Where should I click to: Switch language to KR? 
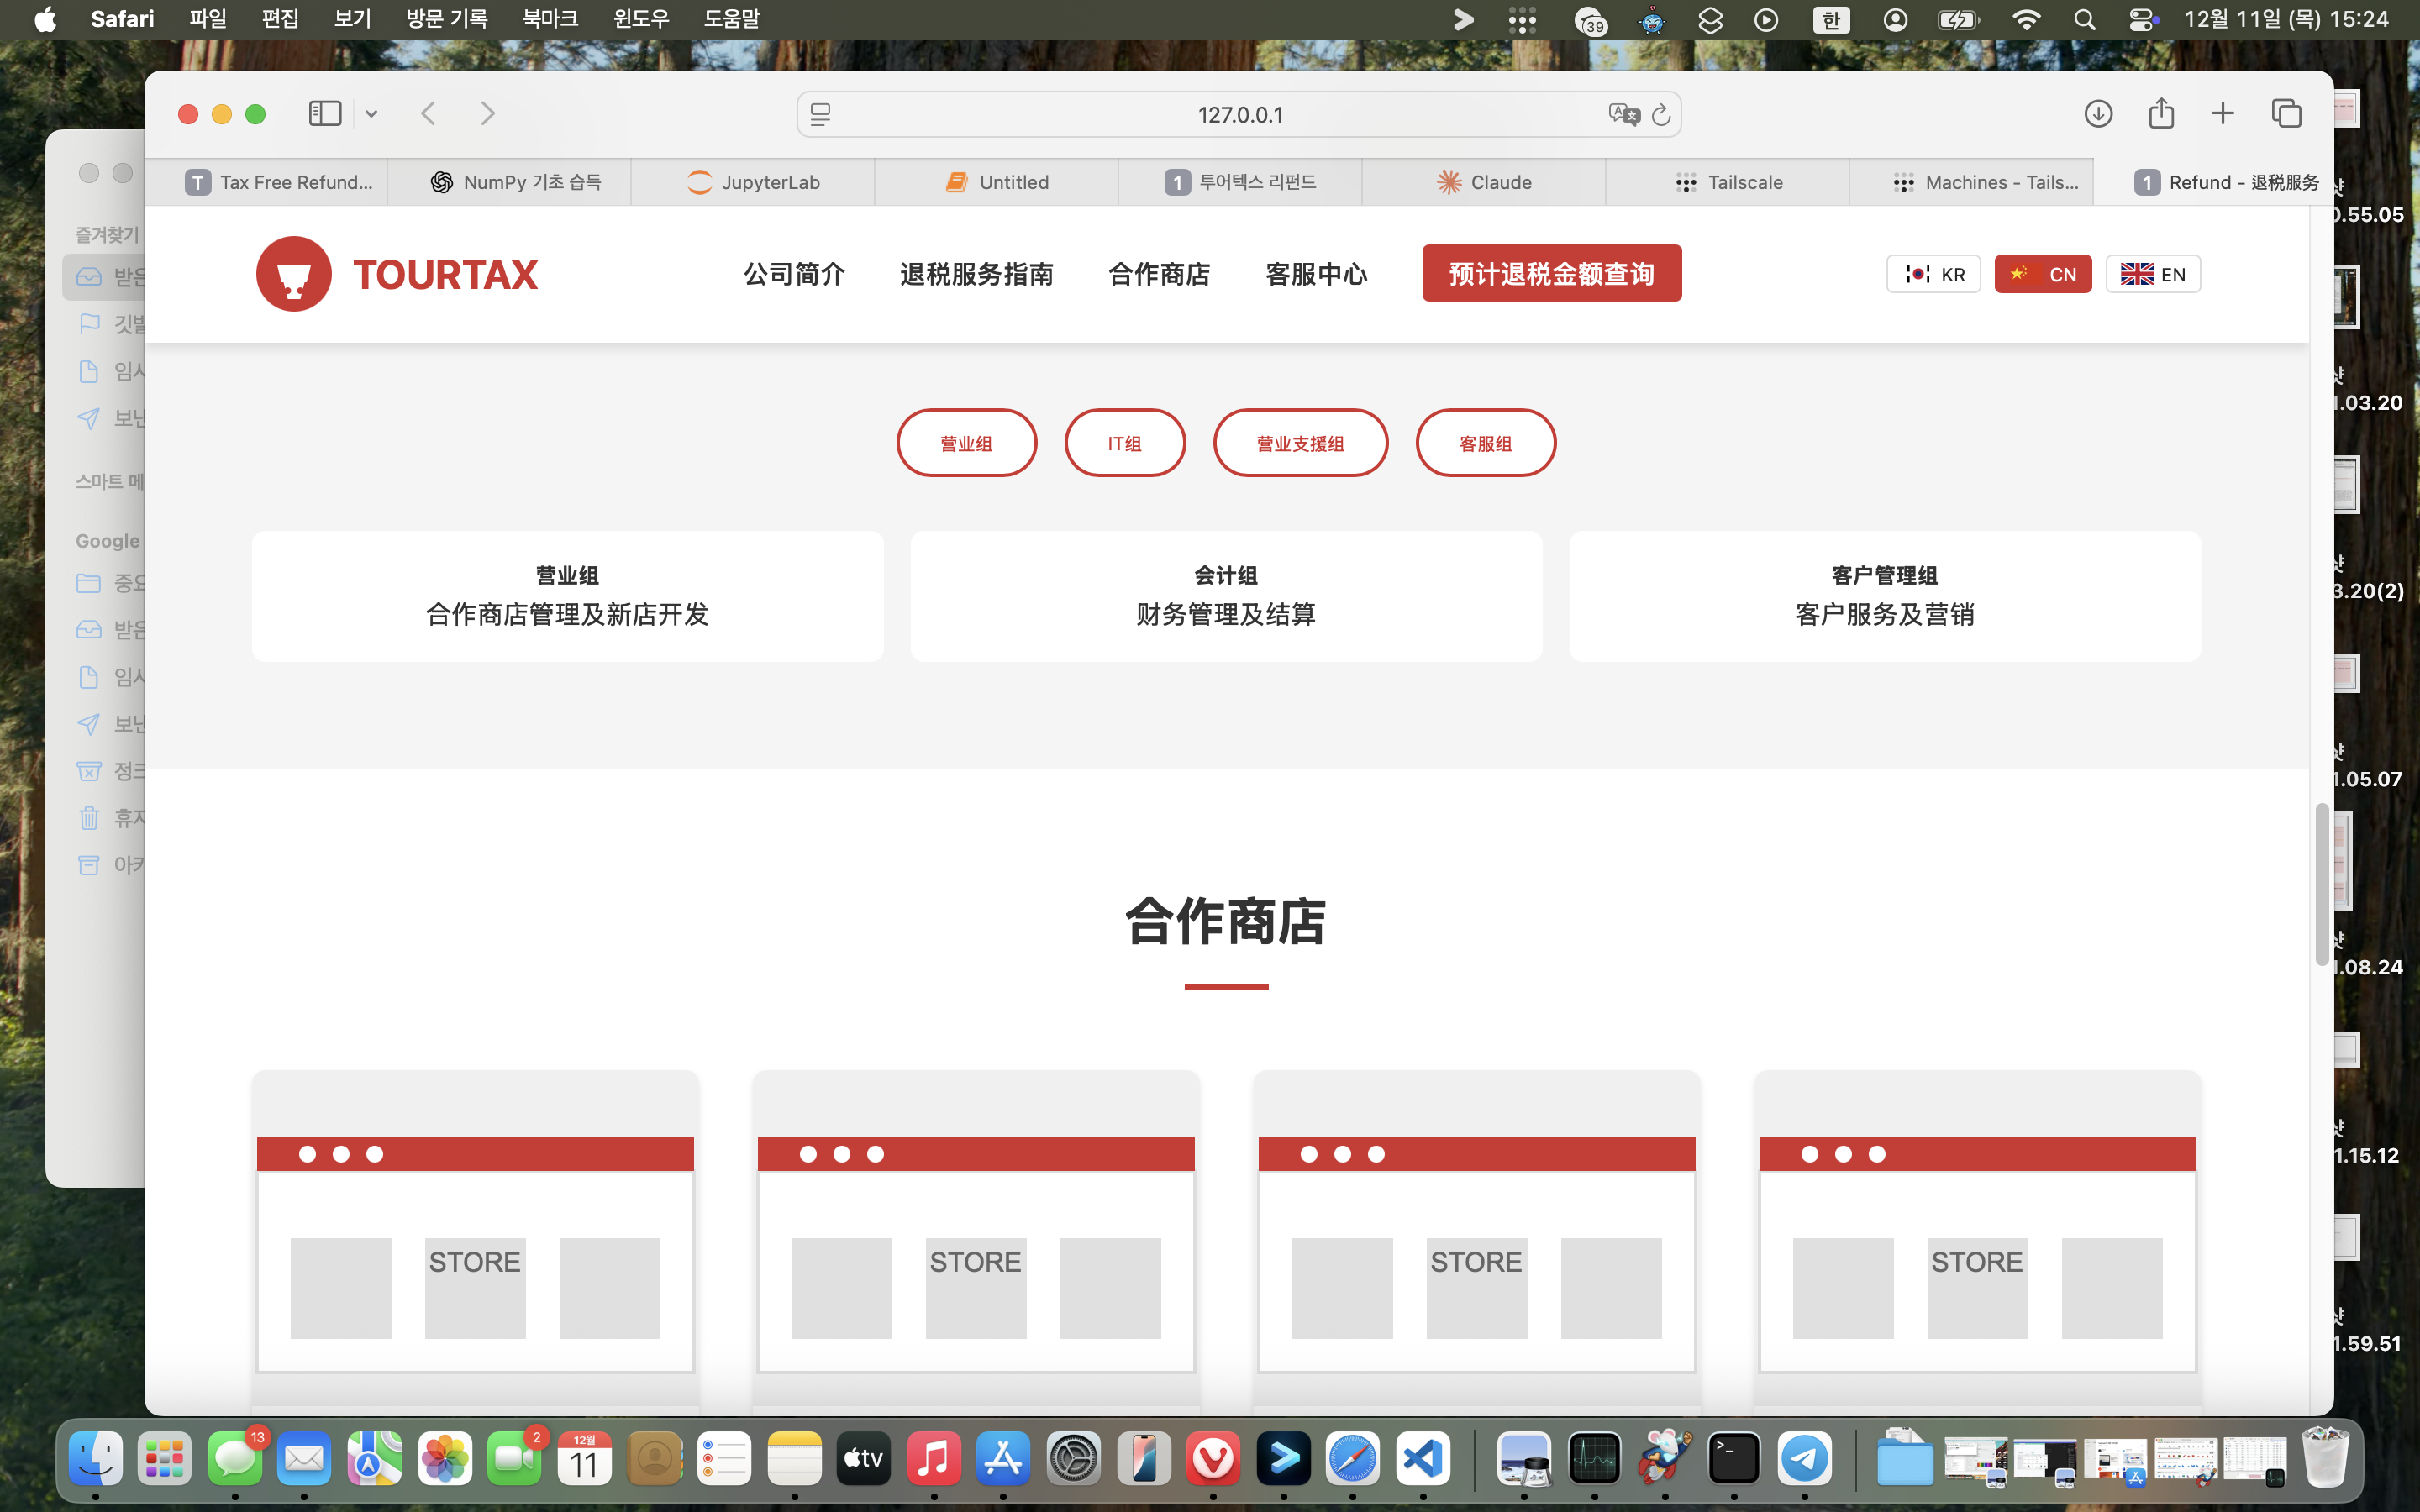tap(1933, 274)
